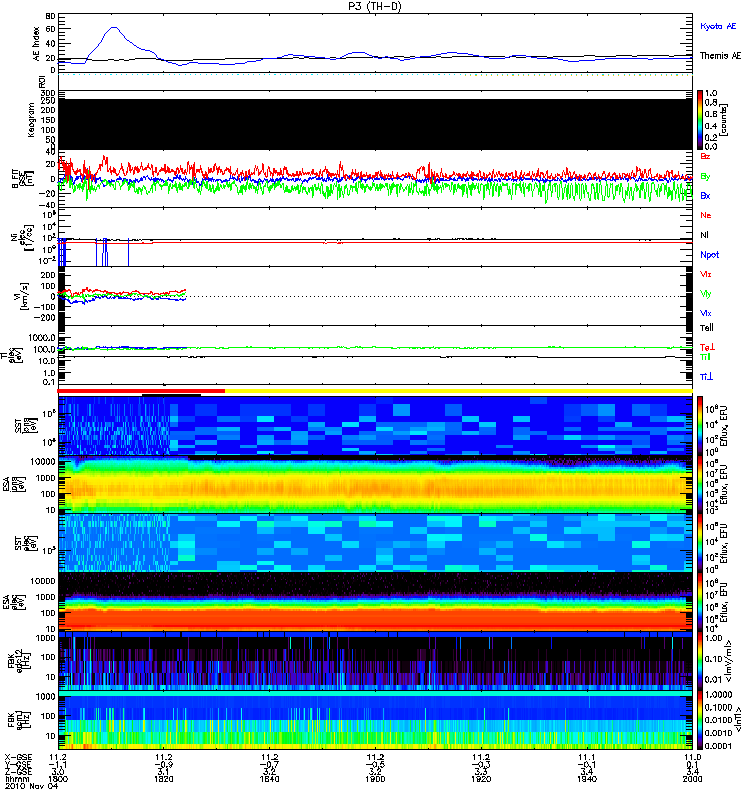
Task: Click the red segment of the status bar
Action: pyautogui.click(x=141, y=391)
